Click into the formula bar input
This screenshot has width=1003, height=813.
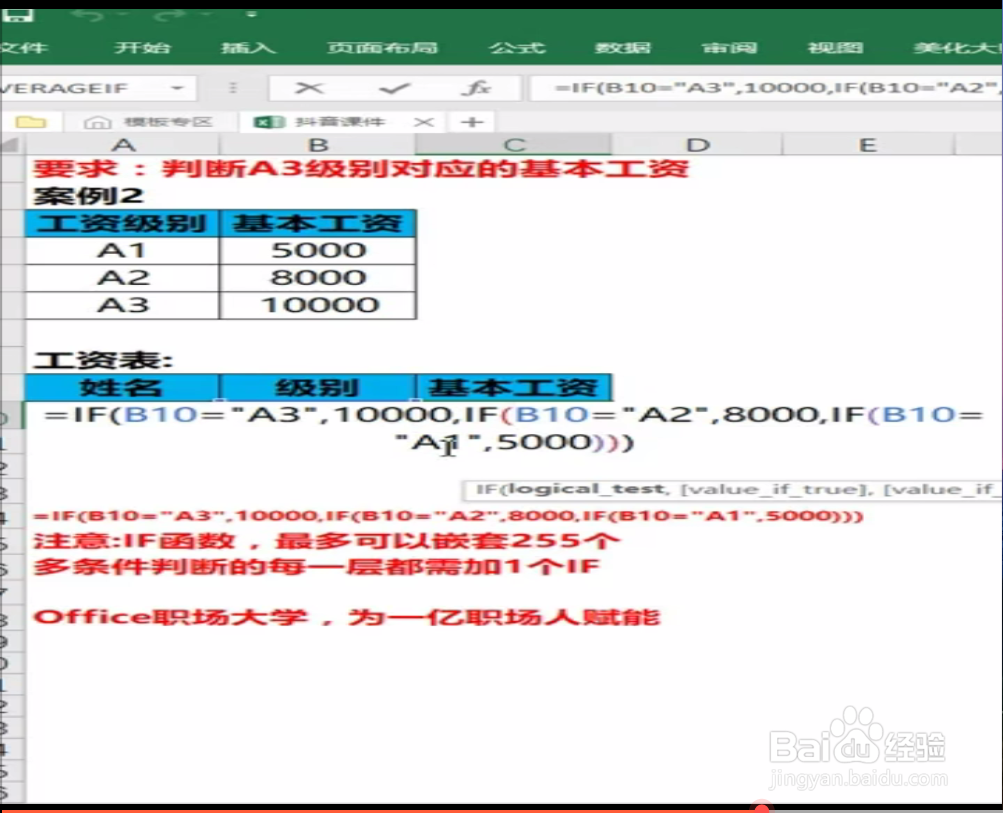pos(766,88)
